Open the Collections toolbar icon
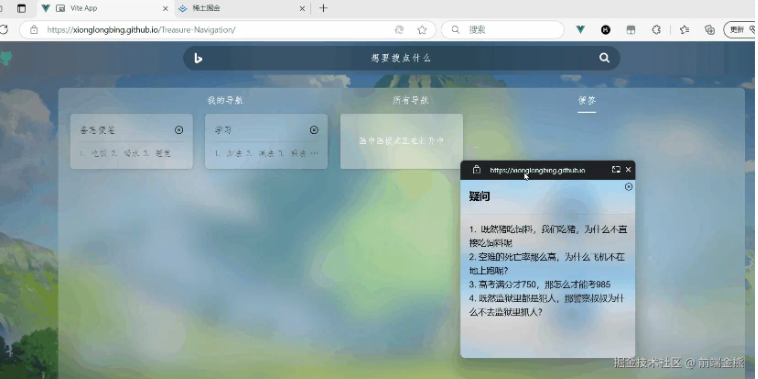Screen dimensions: 758x379 click(710, 30)
